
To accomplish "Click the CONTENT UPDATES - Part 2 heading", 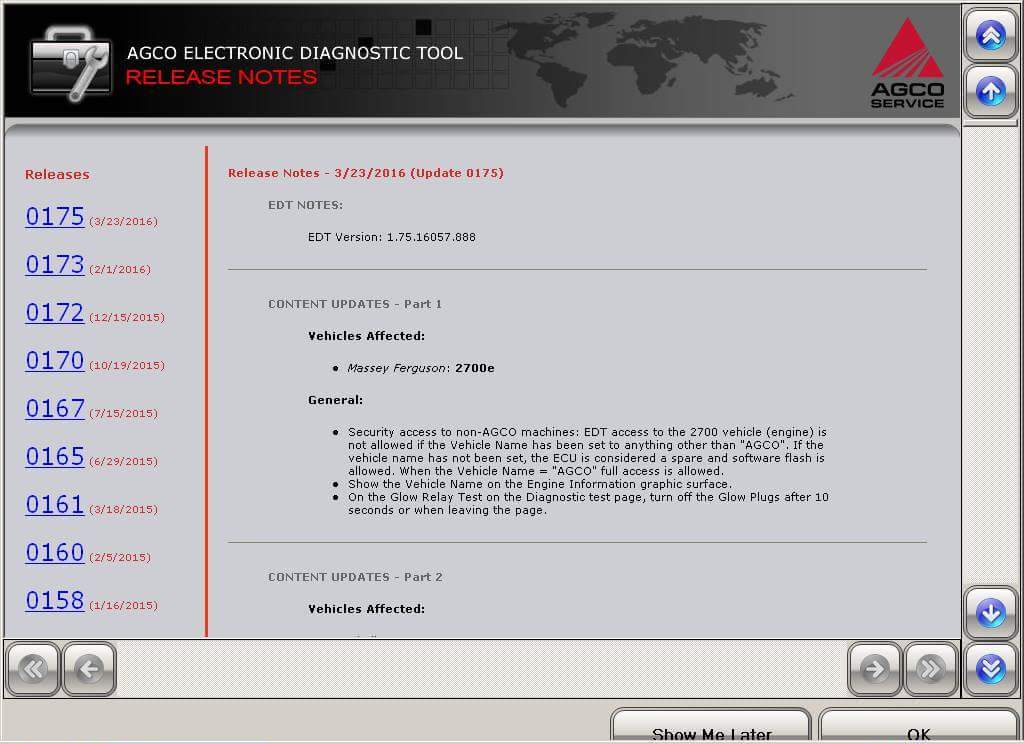I will pos(355,577).
